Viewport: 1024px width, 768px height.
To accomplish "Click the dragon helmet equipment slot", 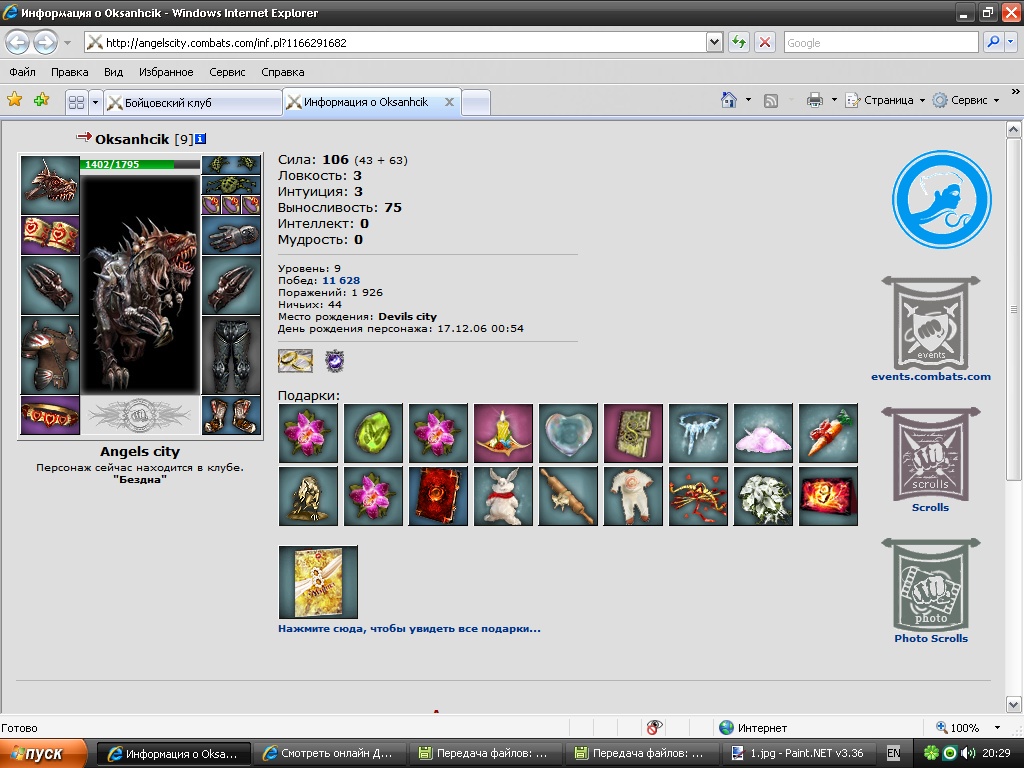I will (50, 185).
